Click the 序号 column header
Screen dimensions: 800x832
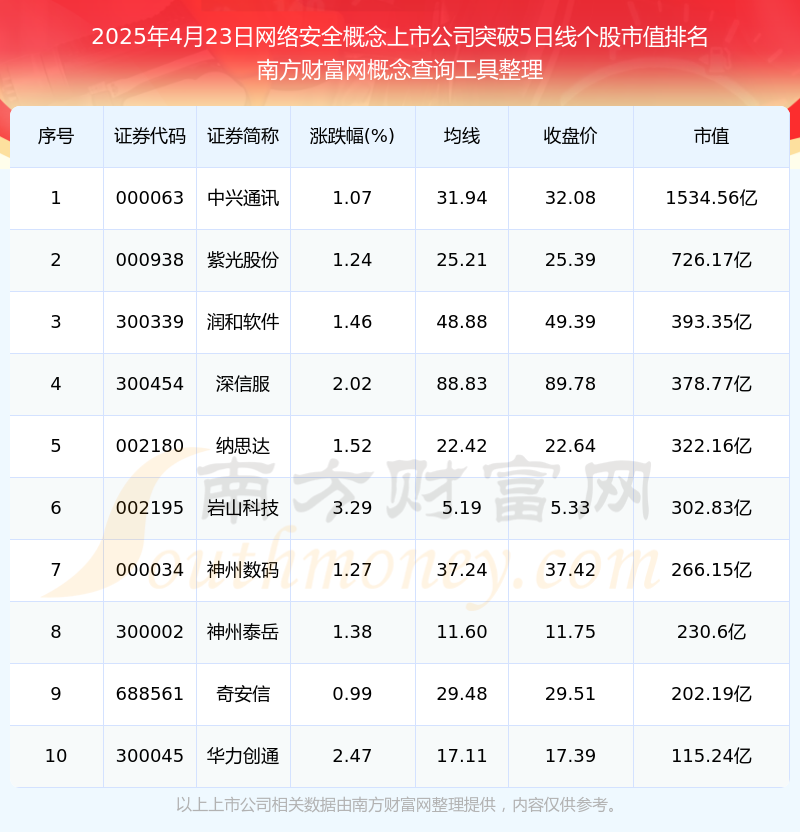tap(56, 136)
